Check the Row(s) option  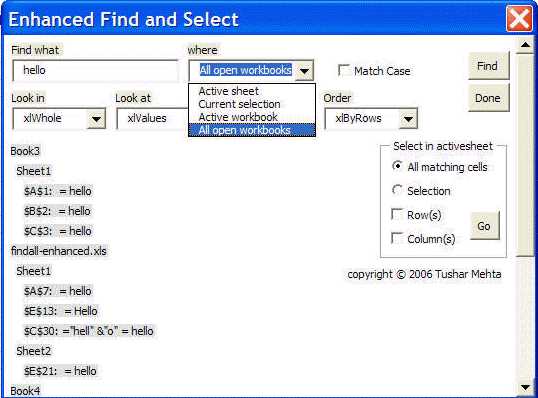coord(397,214)
